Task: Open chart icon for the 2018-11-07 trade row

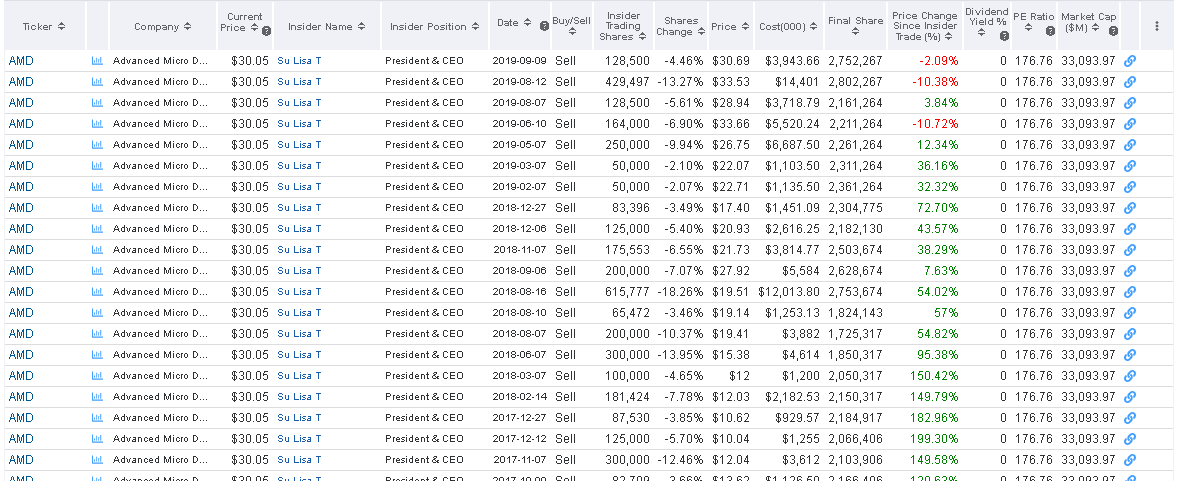Action: pyautogui.click(x=97, y=249)
